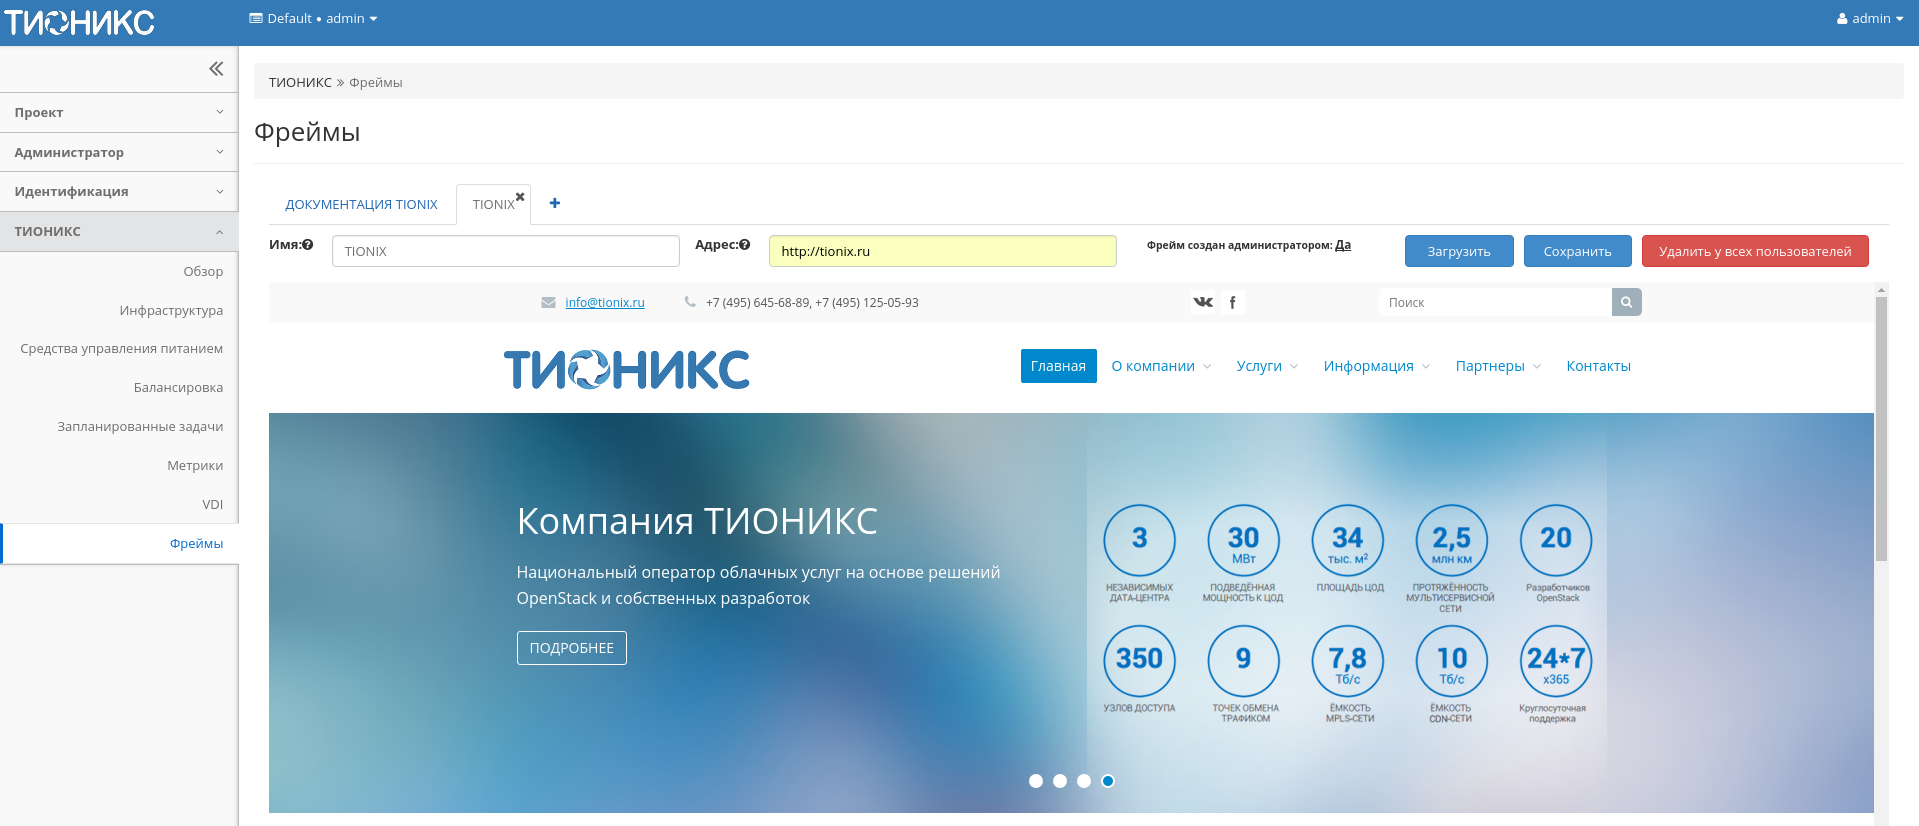Open the admin user menu
Viewport: 1919px width, 826px height.
click(1869, 19)
